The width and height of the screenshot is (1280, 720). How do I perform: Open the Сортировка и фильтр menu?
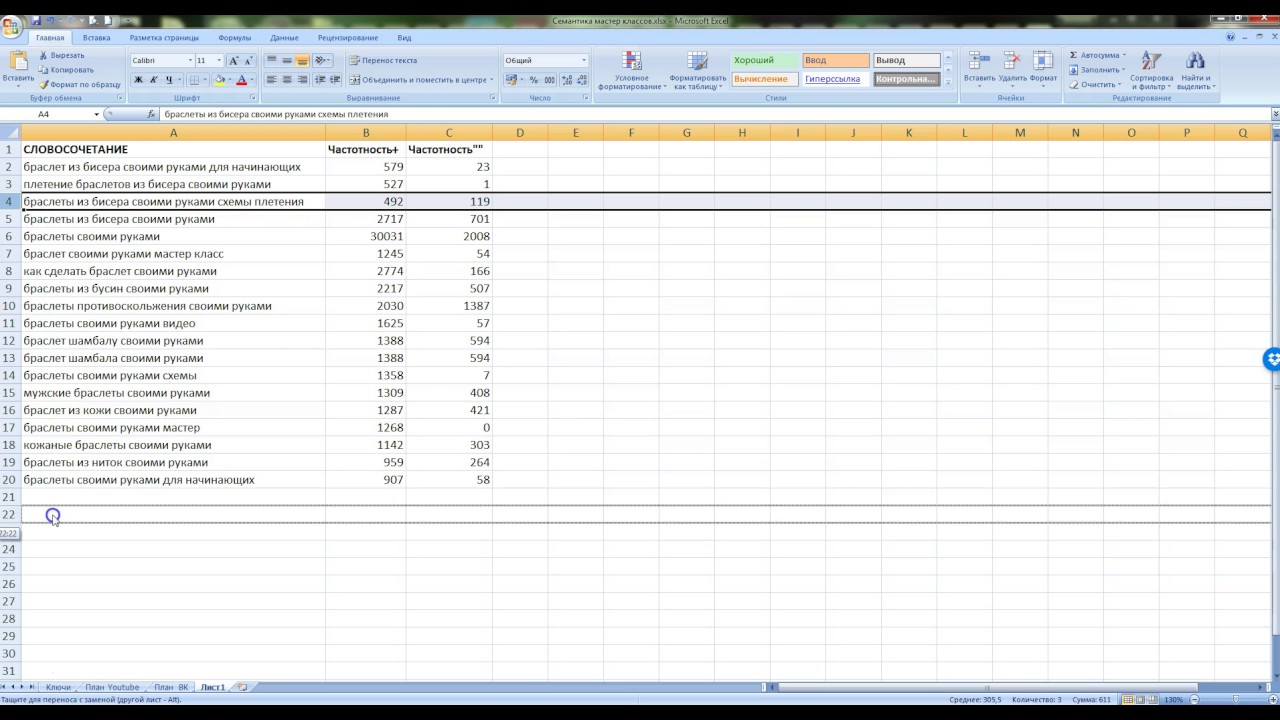click(x=1152, y=70)
